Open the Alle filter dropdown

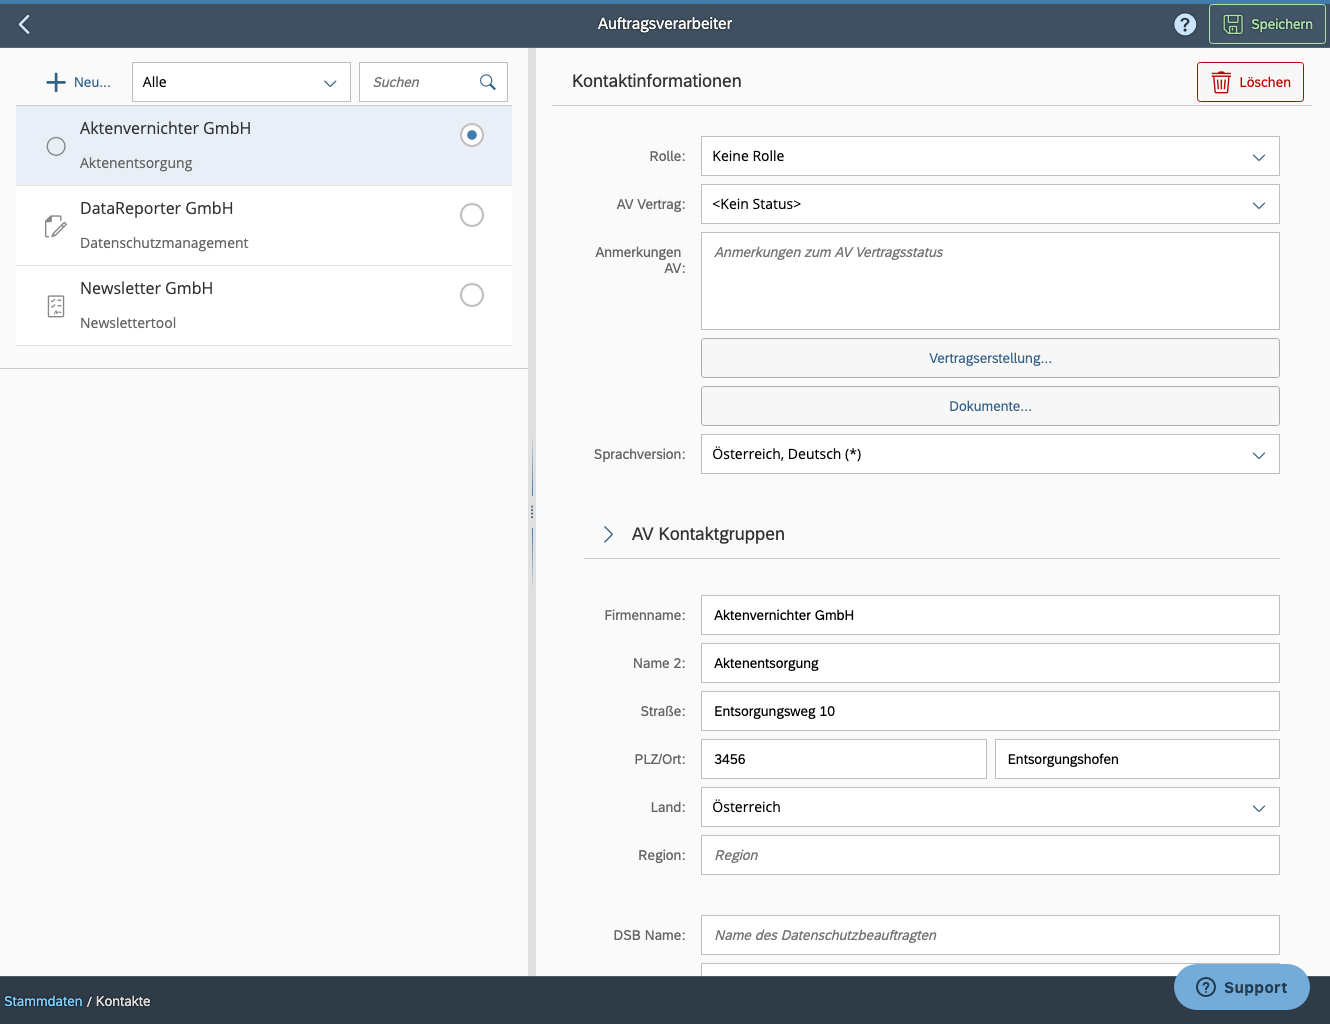tap(240, 81)
